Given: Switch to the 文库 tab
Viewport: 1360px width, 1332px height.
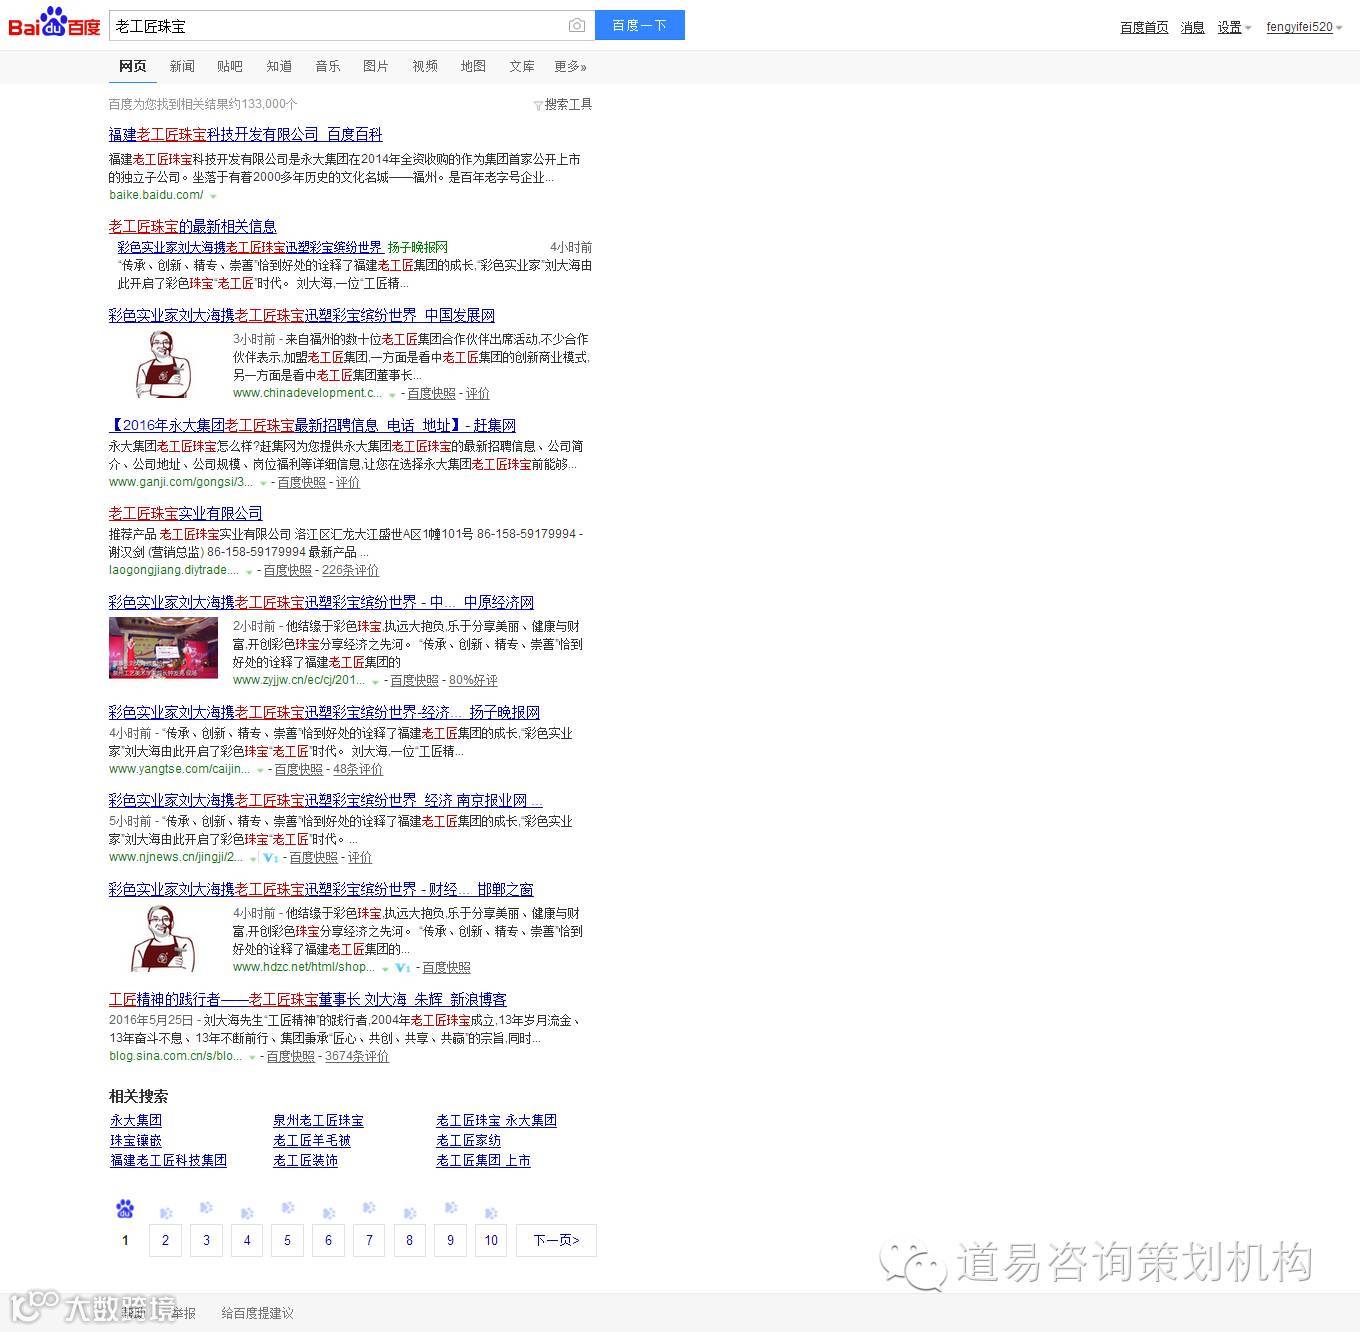Looking at the screenshot, I should pyautogui.click(x=522, y=66).
